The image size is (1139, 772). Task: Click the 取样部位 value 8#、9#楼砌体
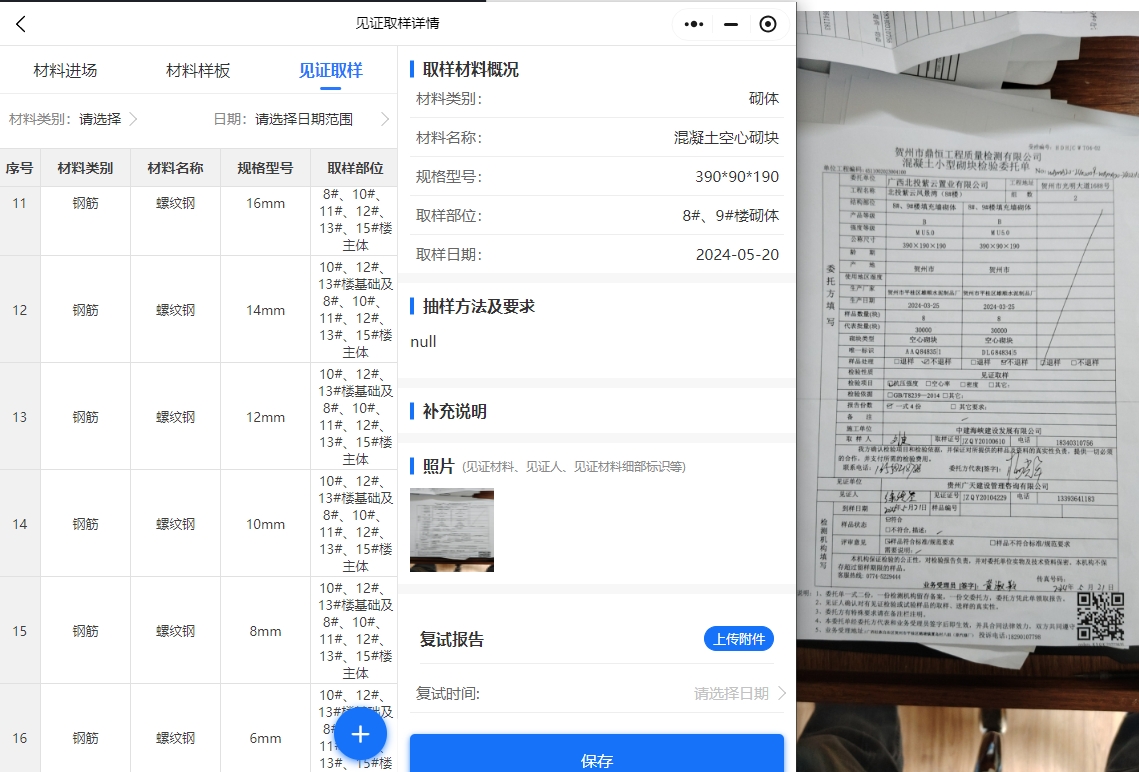click(731, 216)
